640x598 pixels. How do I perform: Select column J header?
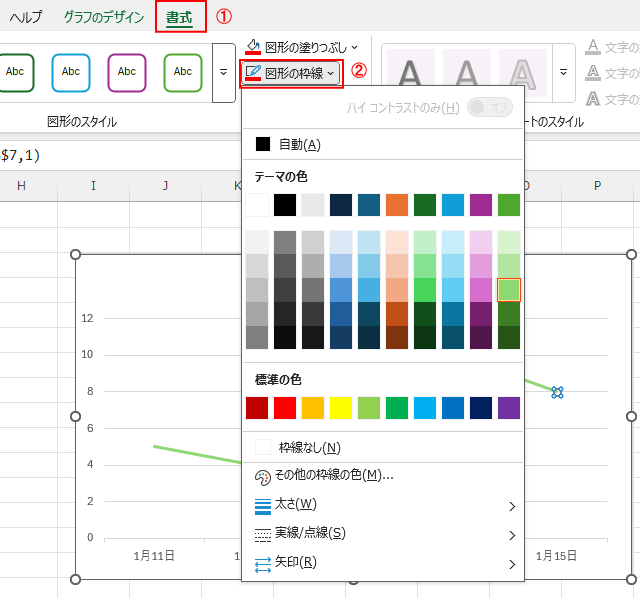click(x=165, y=186)
